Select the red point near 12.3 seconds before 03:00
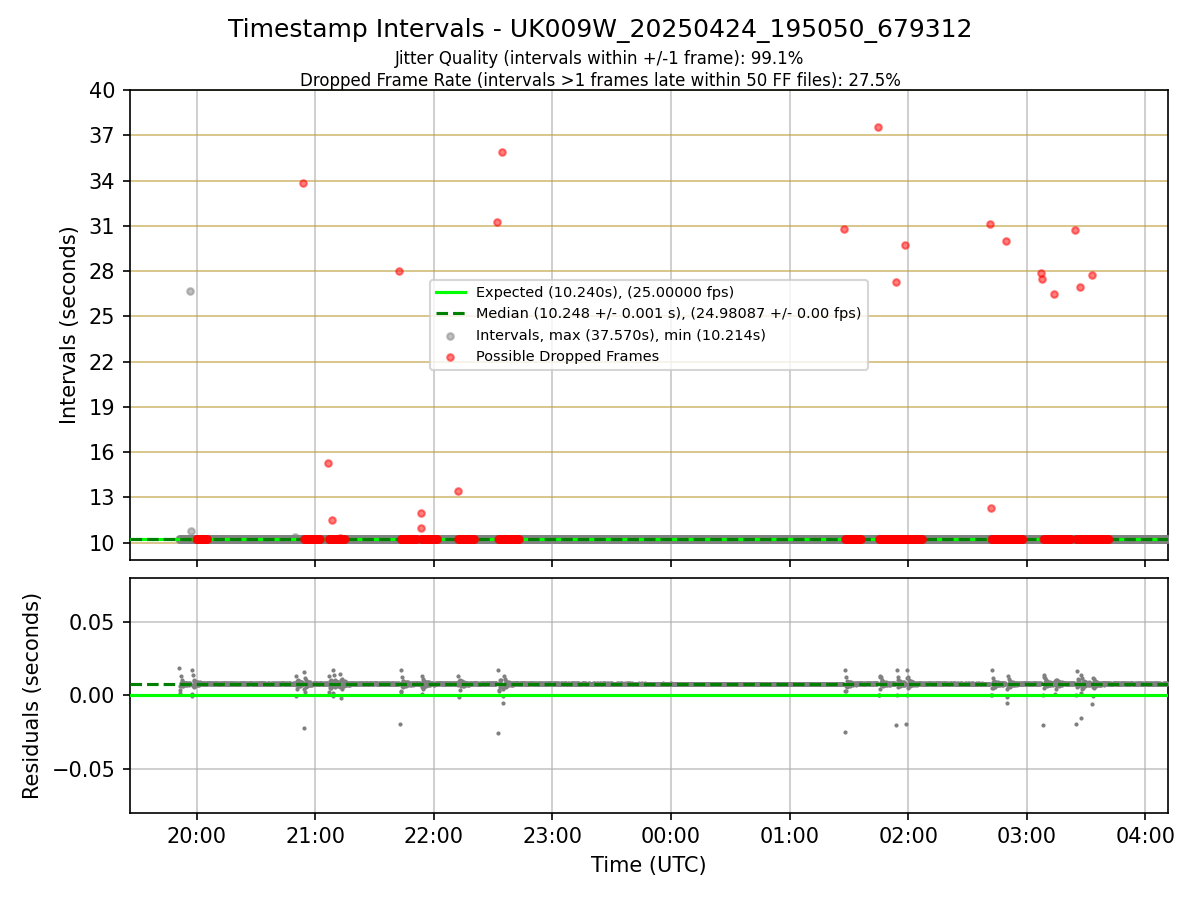The width and height of the screenshot is (1200, 900). (x=991, y=508)
